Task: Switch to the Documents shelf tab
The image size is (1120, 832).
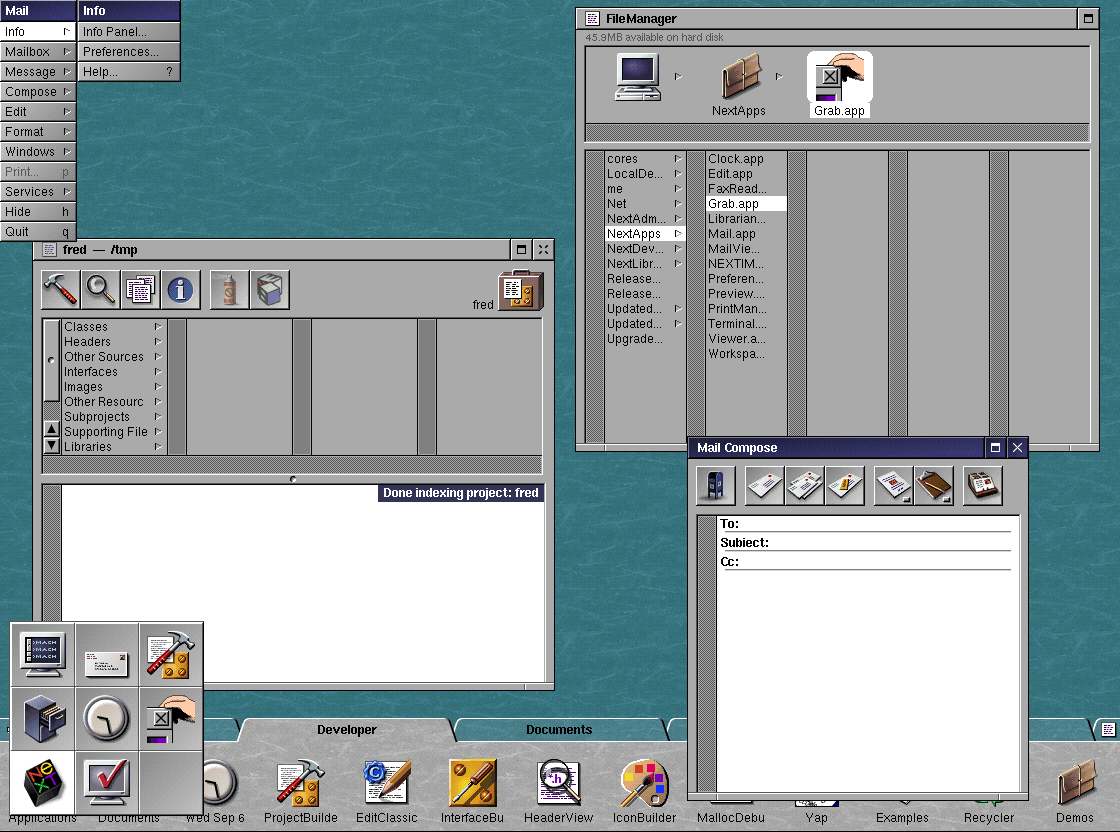Action: [559, 730]
